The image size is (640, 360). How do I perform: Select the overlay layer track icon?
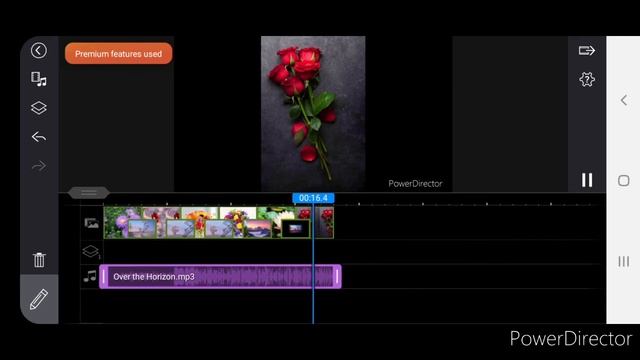coord(91,251)
